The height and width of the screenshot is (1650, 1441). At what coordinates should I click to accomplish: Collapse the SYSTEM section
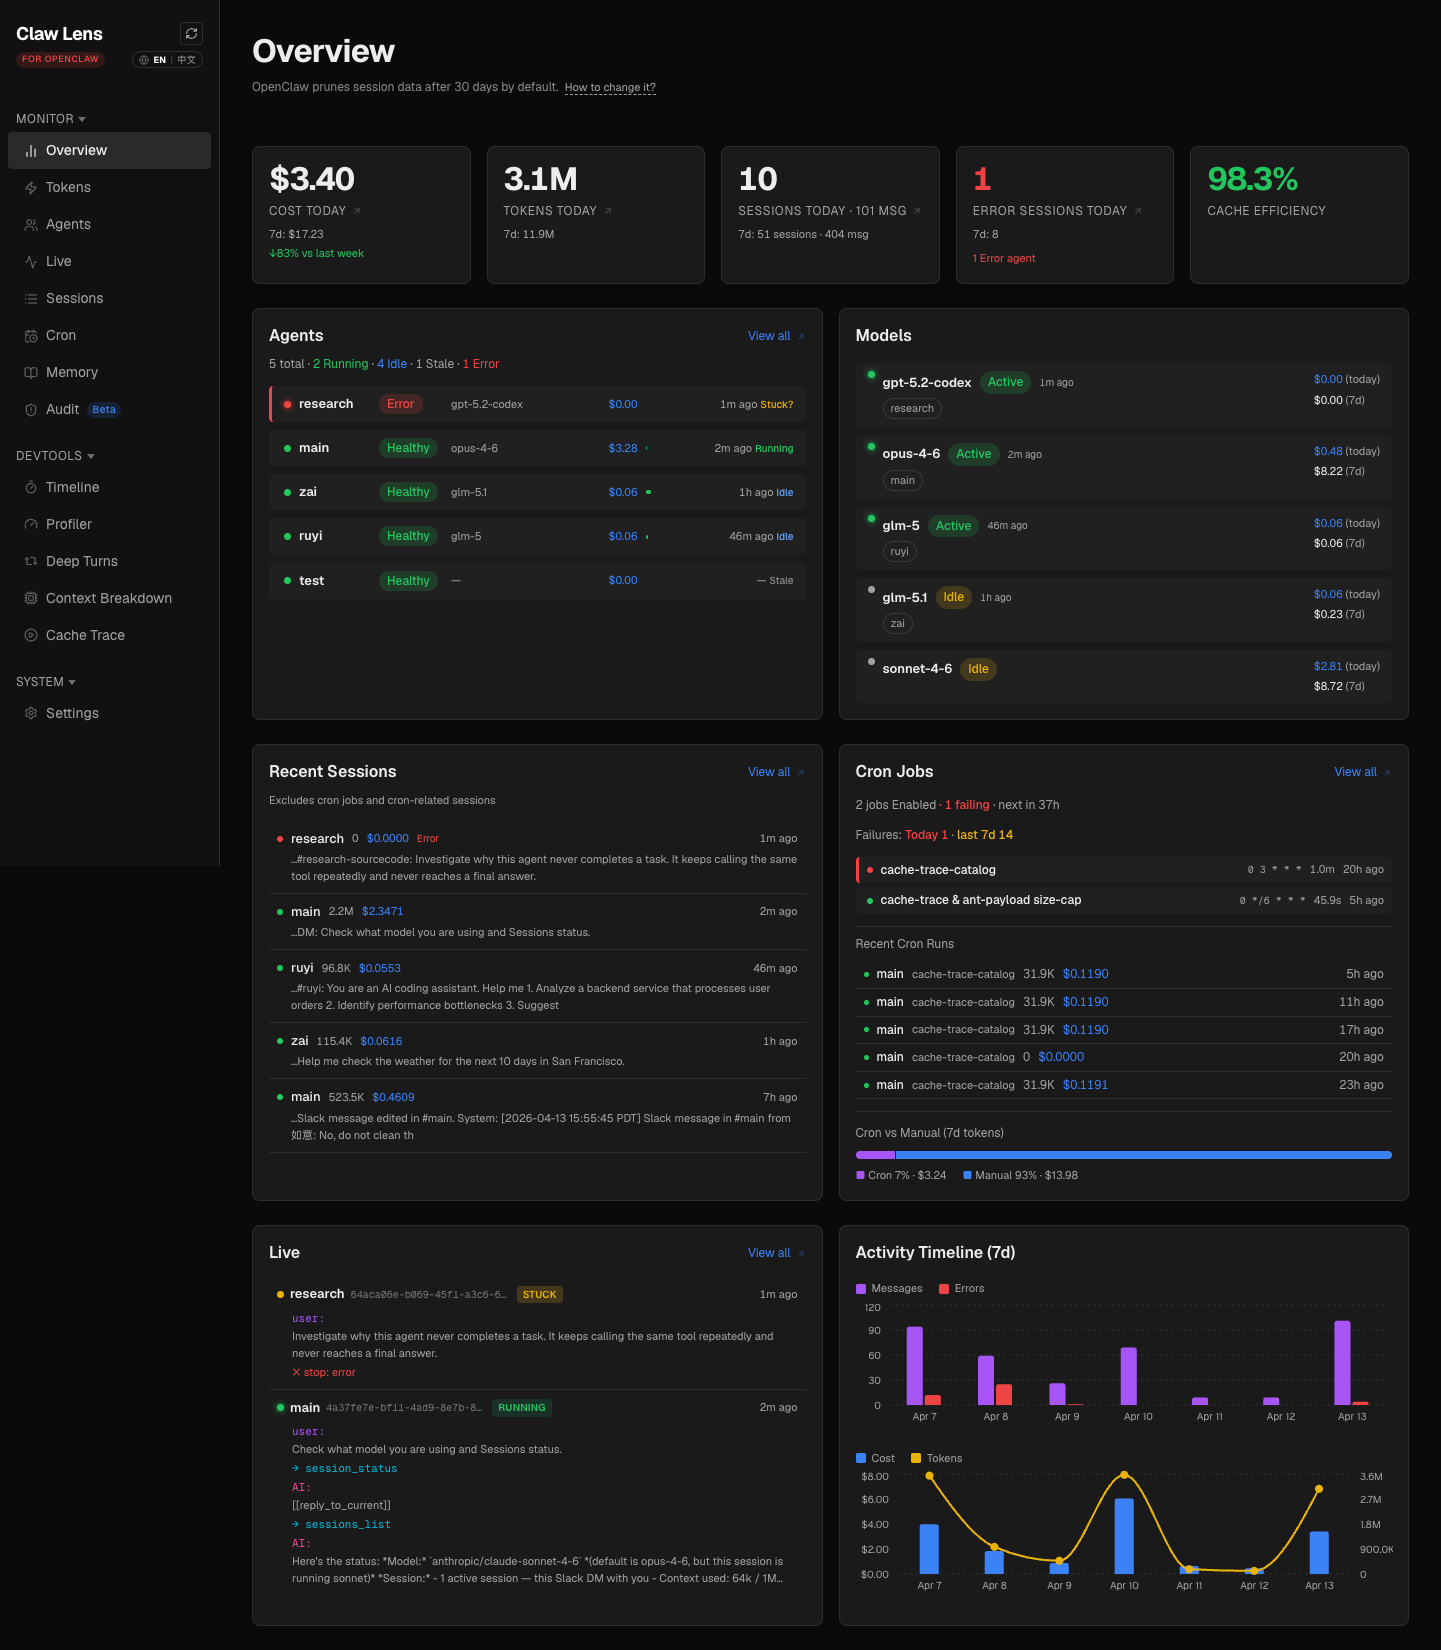[46, 682]
